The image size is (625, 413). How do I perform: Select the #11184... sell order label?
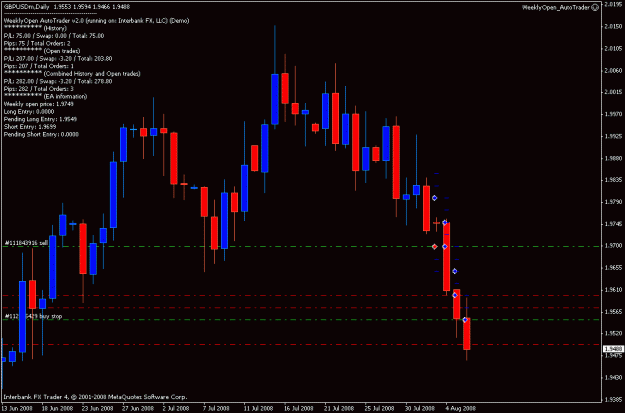tap(26, 243)
